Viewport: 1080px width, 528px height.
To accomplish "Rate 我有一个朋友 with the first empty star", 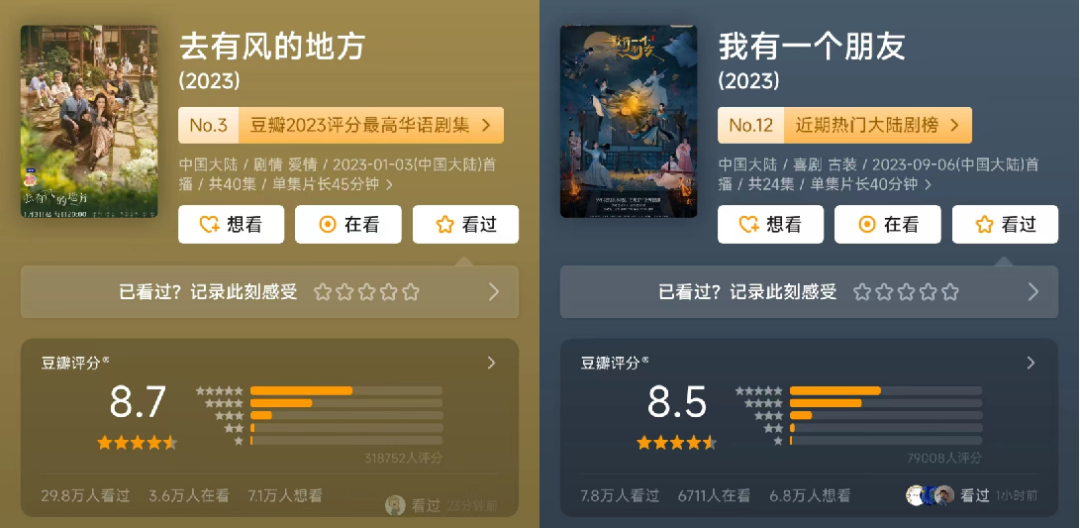I will tap(862, 292).
